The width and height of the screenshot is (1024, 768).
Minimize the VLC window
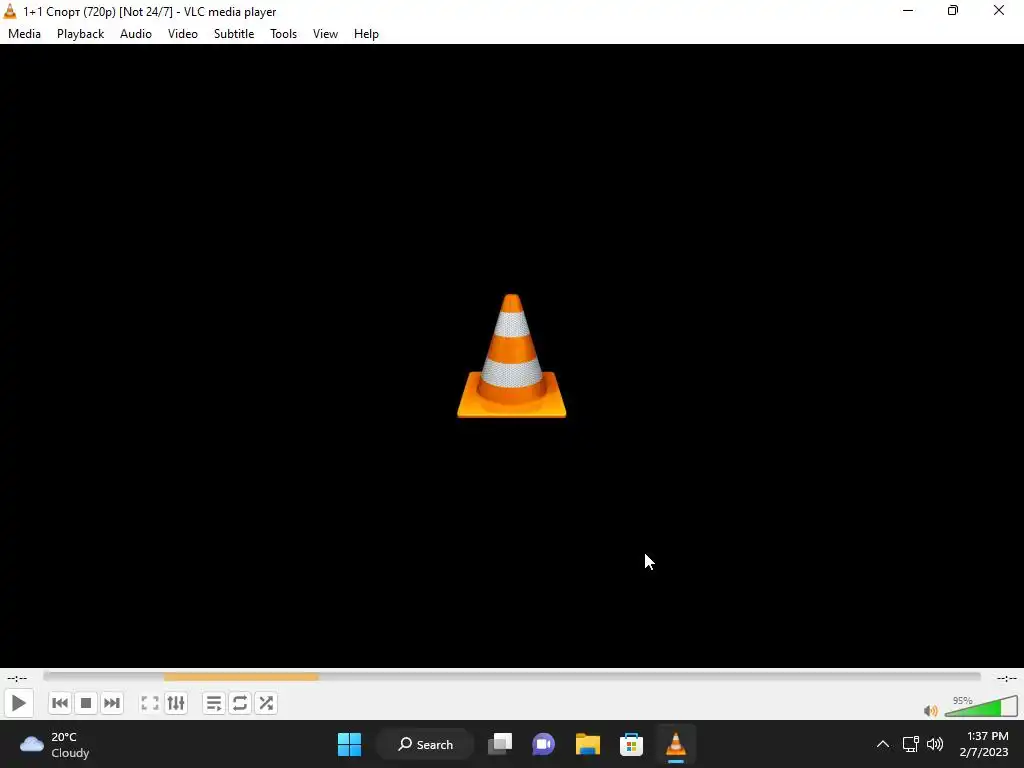point(908,11)
